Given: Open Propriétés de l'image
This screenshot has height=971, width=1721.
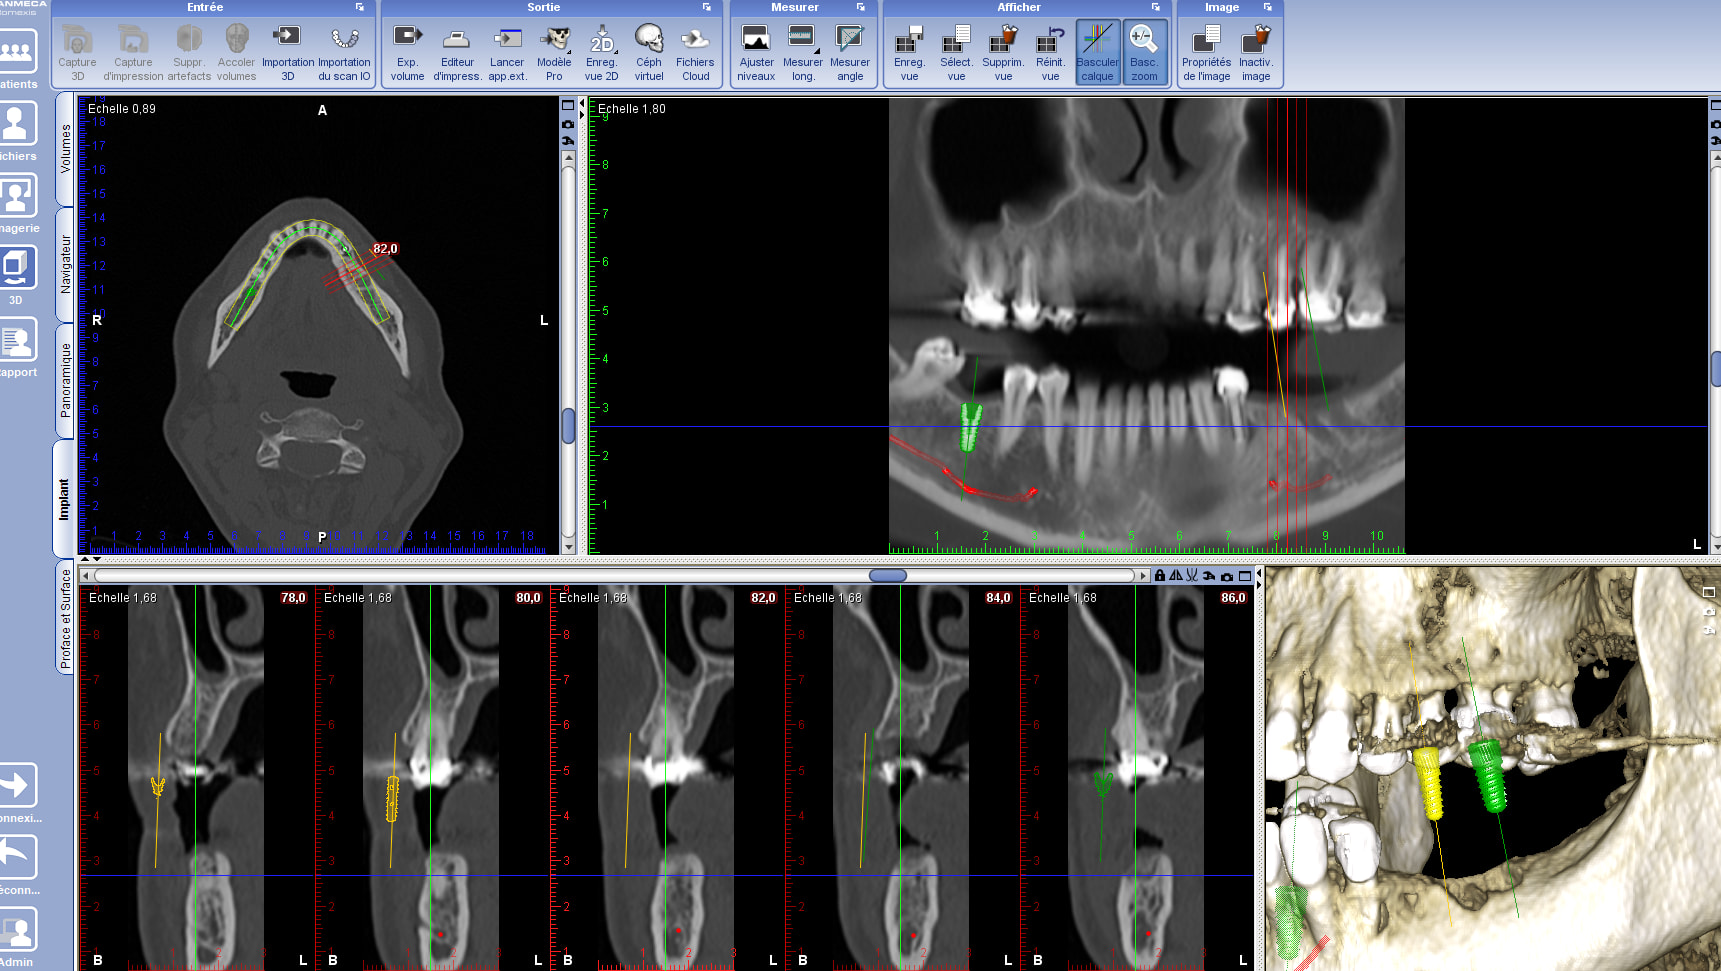Looking at the screenshot, I should coord(1206,52).
